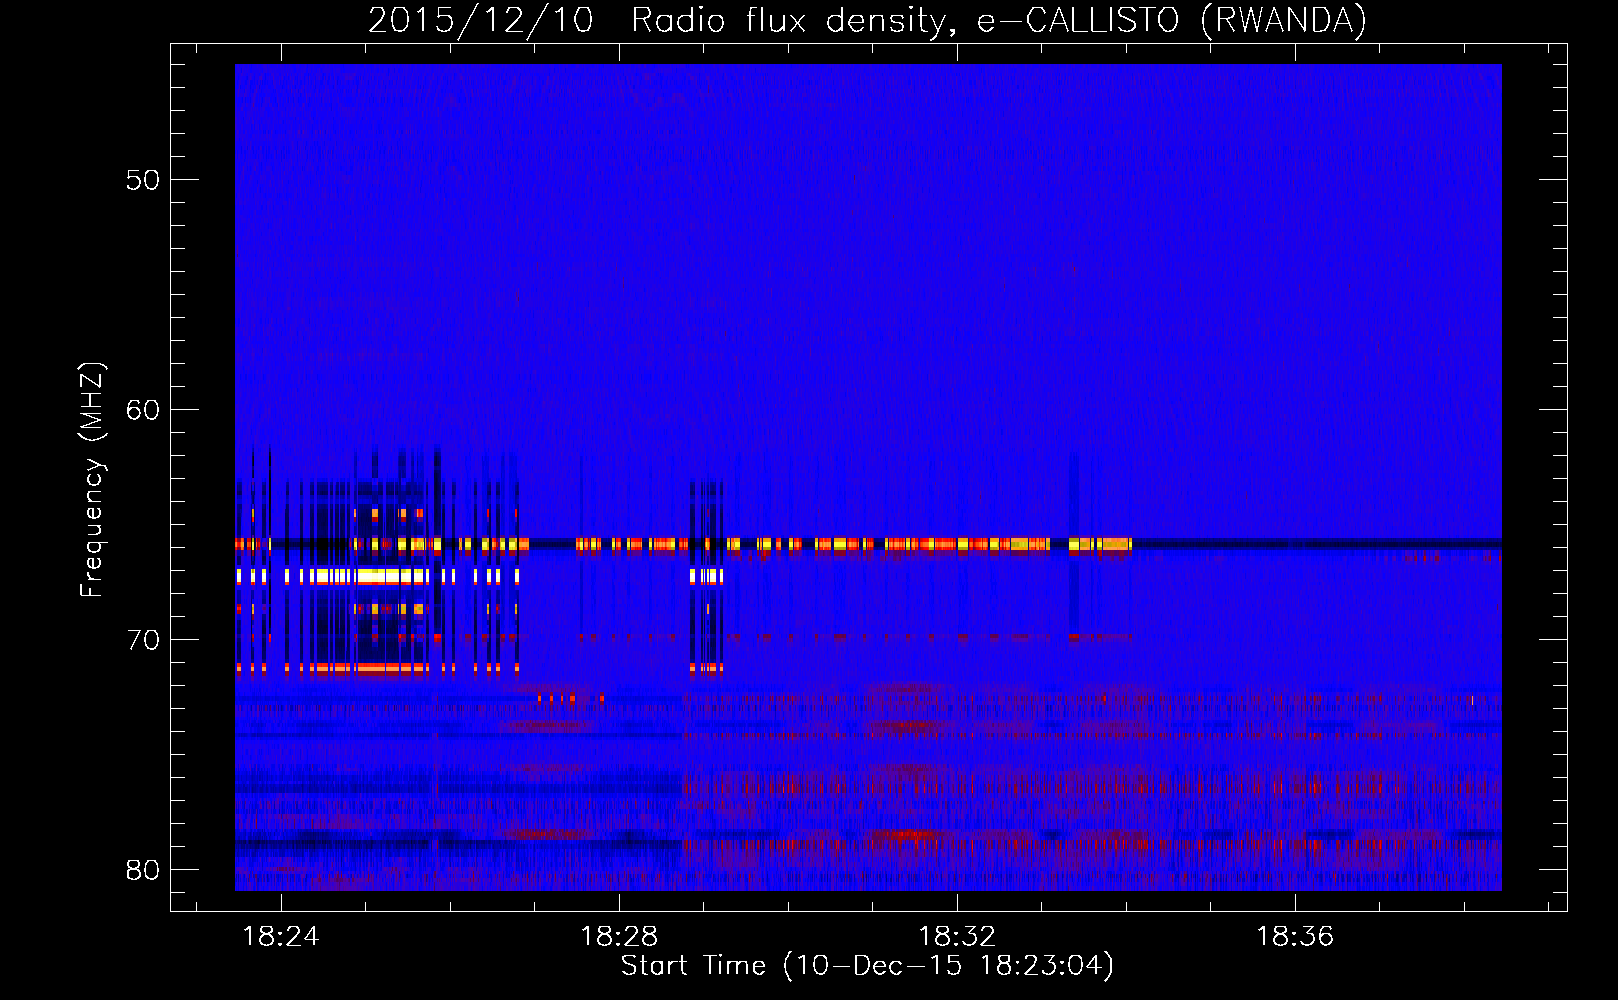Click the 50 frequency tick label
Viewport: 1618px width, 1000px height.
[x=143, y=180]
